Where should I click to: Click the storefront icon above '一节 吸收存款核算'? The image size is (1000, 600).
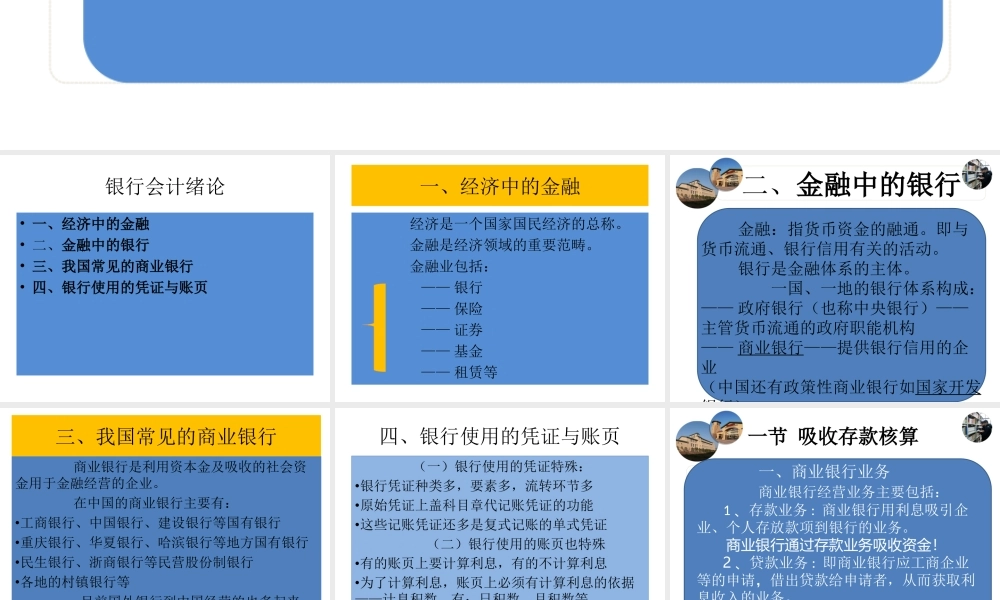pos(727,425)
